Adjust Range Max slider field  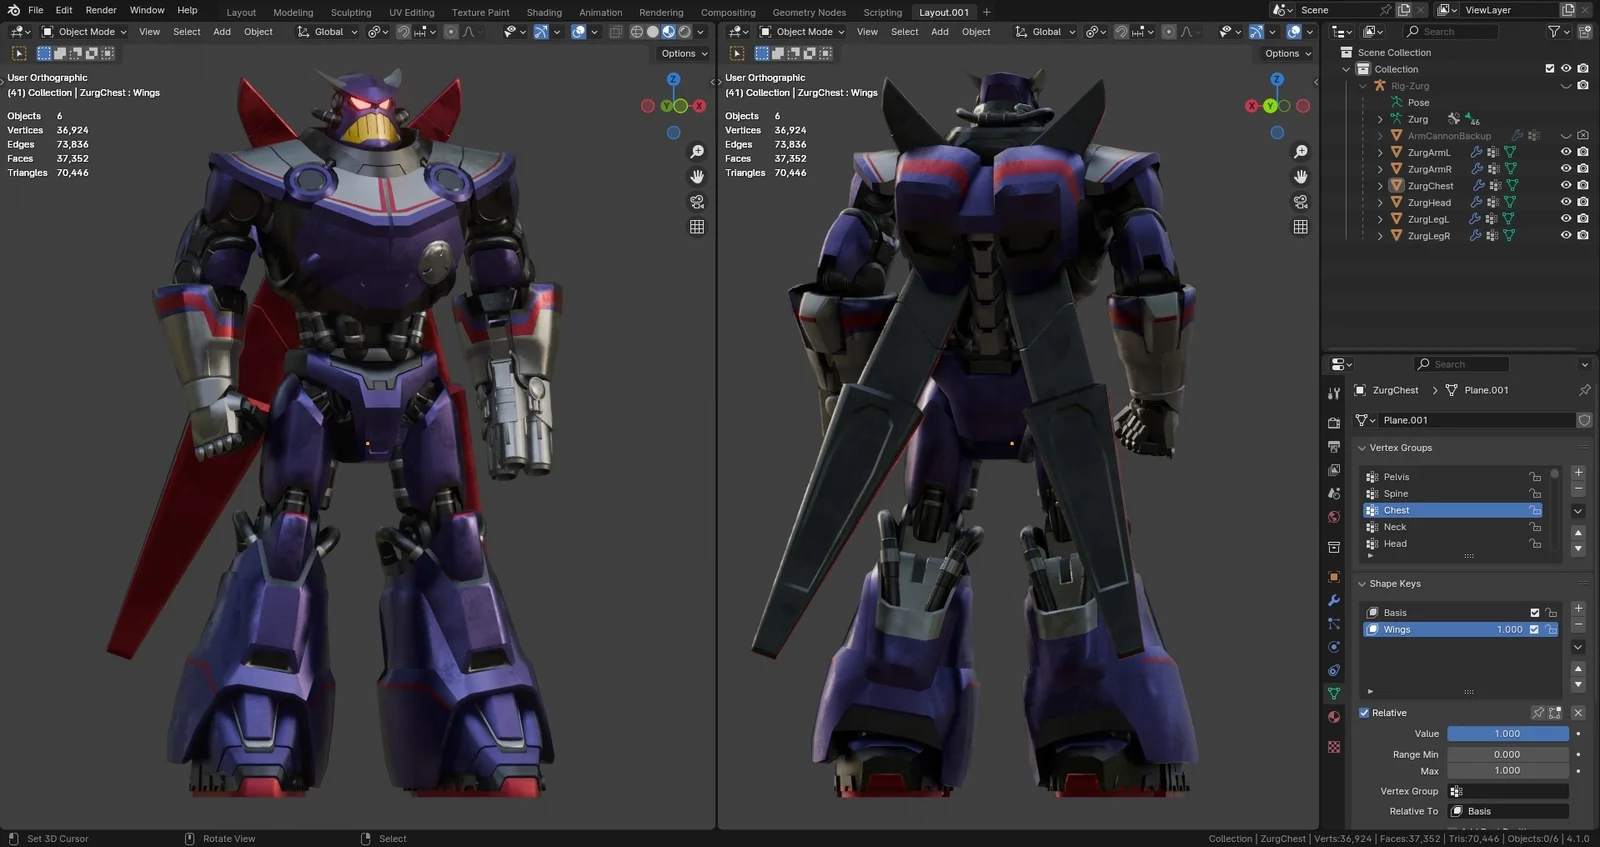coord(1508,771)
